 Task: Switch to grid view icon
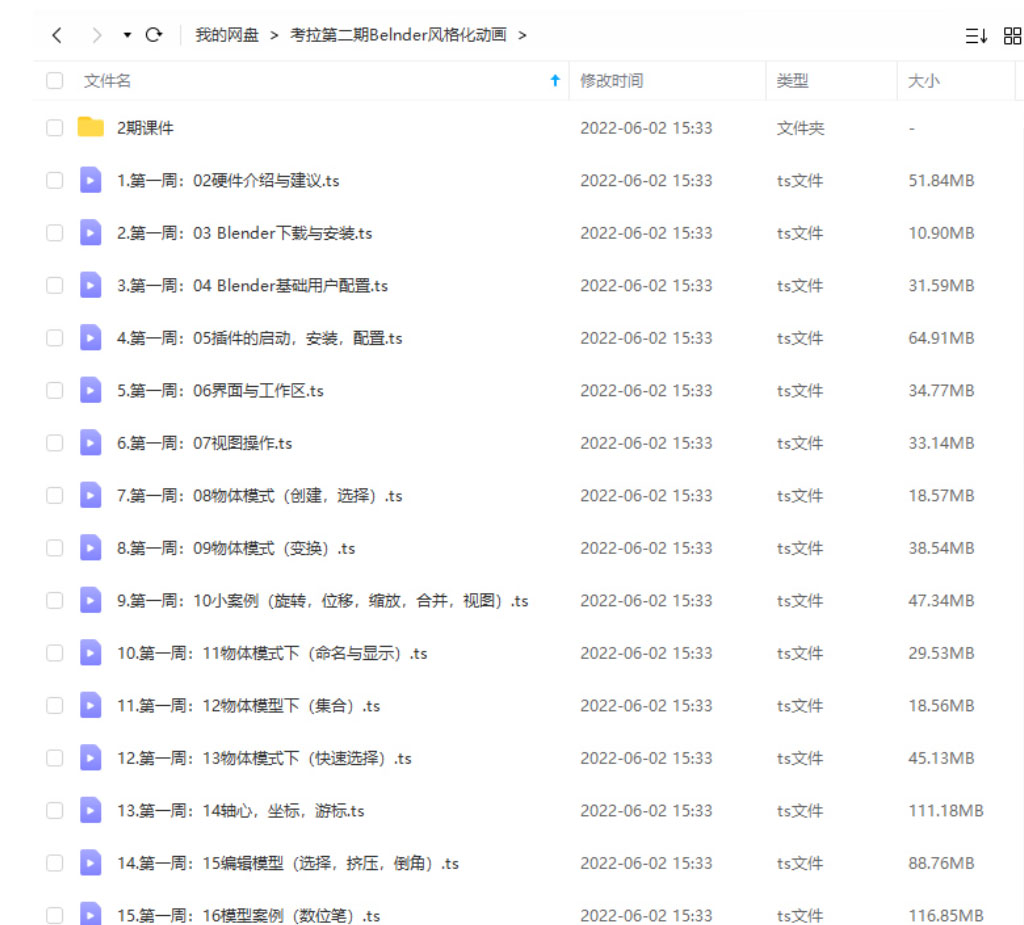(1012, 35)
